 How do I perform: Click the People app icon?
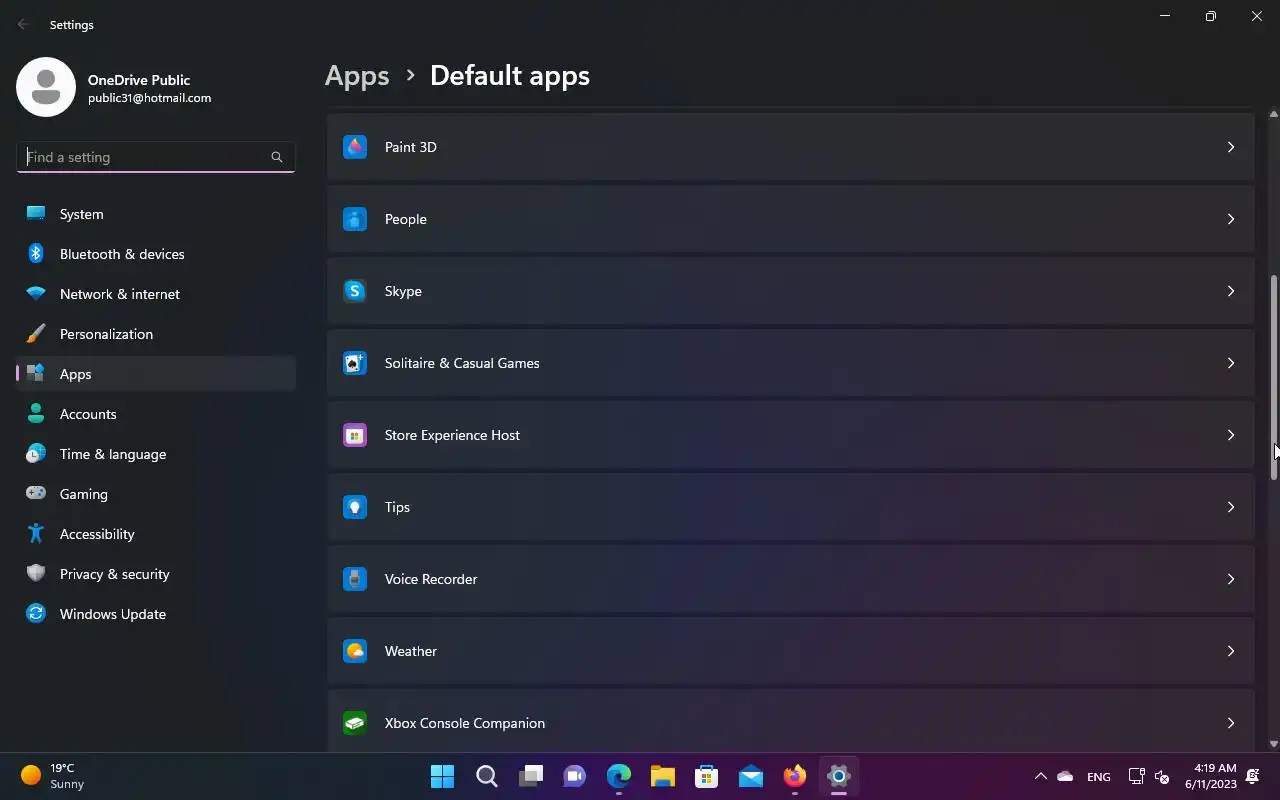click(355, 219)
